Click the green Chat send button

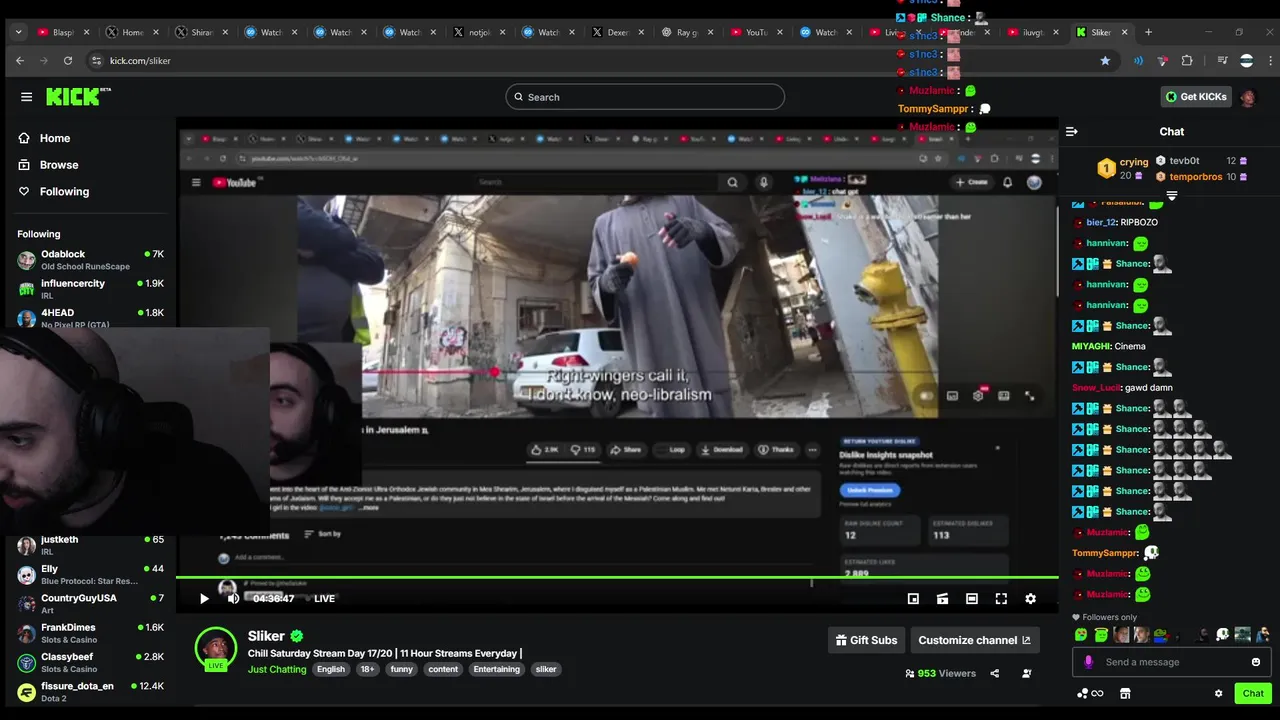point(1253,693)
